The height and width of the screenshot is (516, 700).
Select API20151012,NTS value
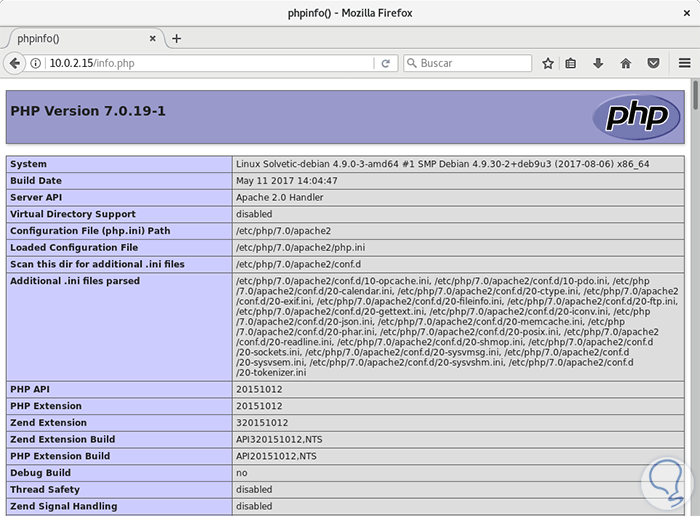click(x=276, y=456)
